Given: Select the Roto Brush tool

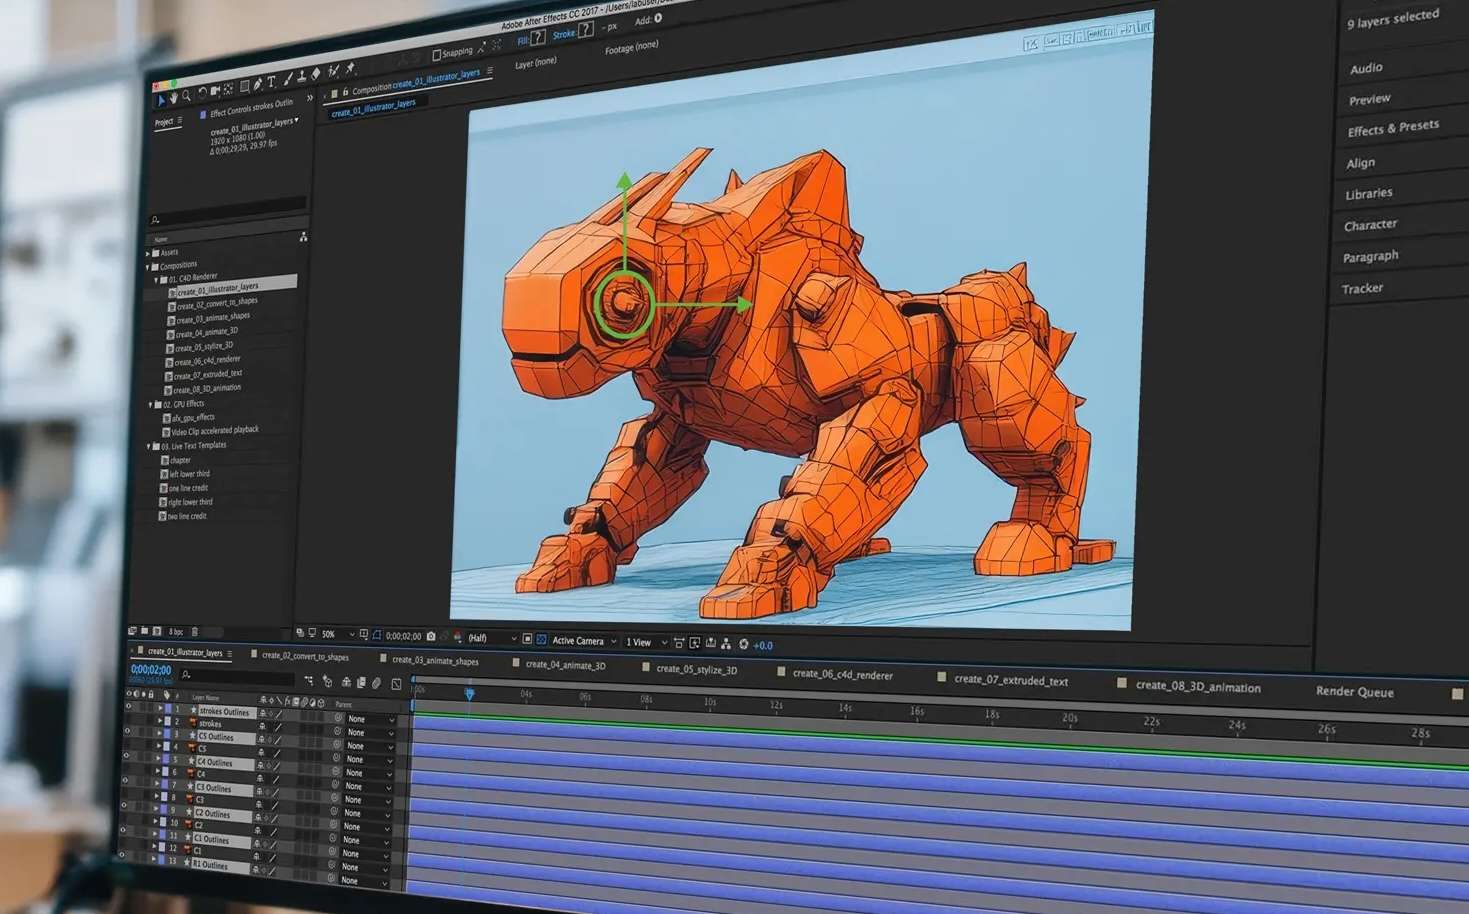Looking at the screenshot, I should (x=334, y=70).
